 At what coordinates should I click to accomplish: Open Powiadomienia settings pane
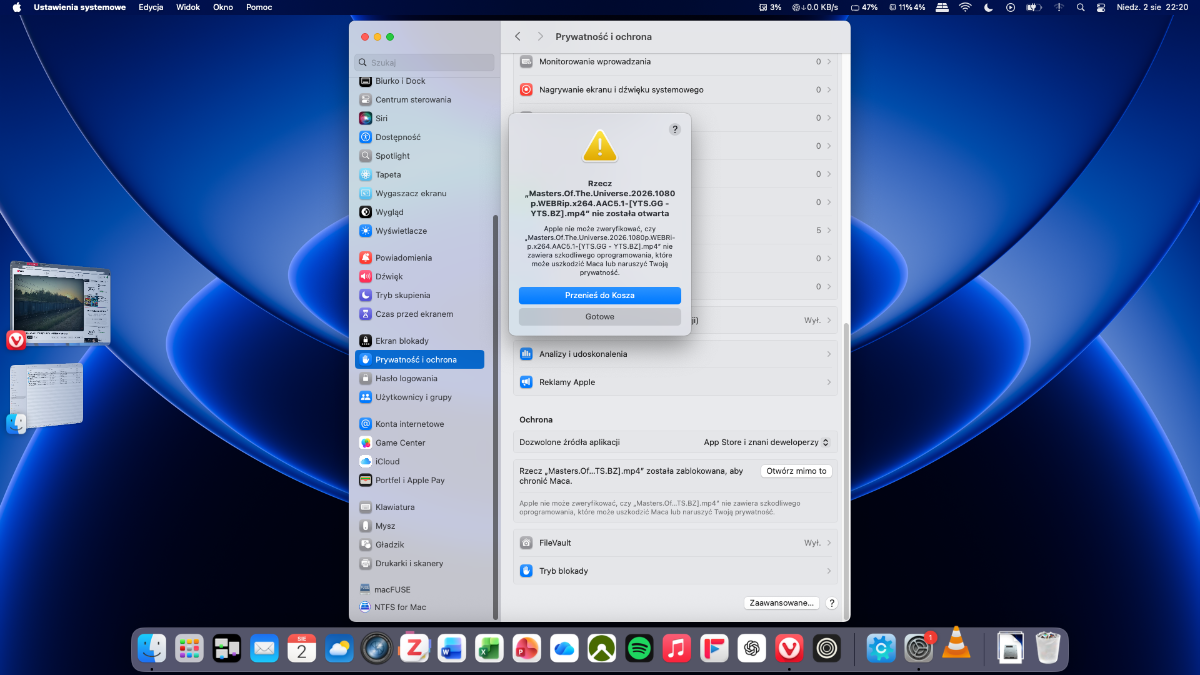(419, 258)
